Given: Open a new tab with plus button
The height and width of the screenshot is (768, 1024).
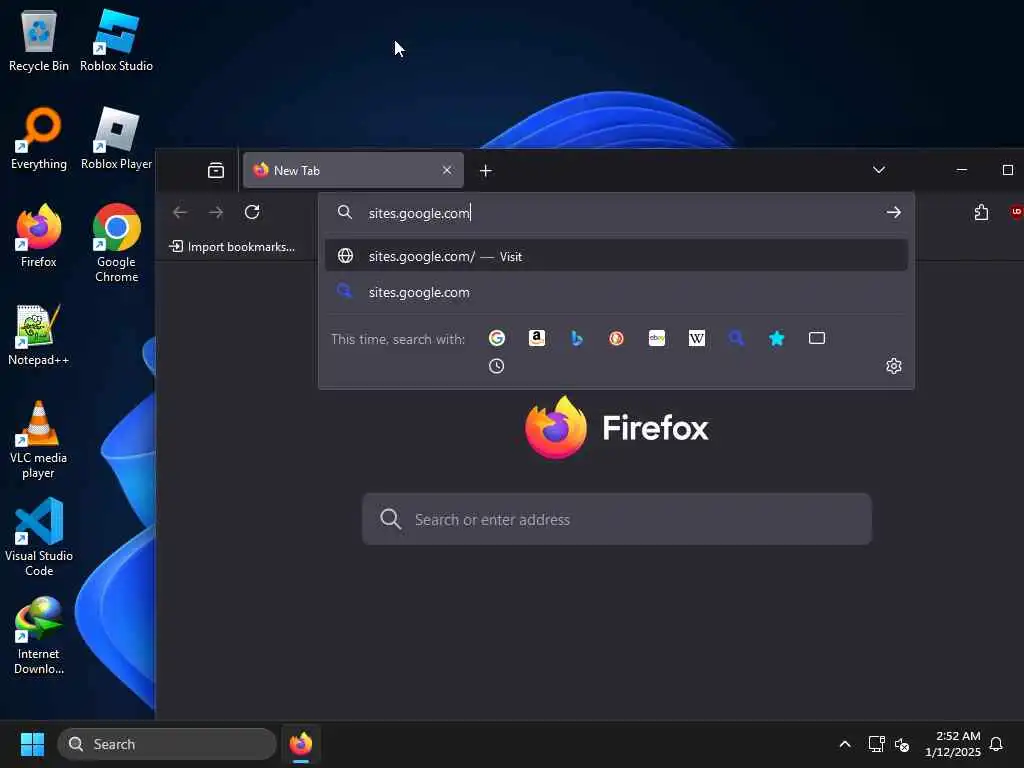Looking at the screenshot, I should pos(486,170).
